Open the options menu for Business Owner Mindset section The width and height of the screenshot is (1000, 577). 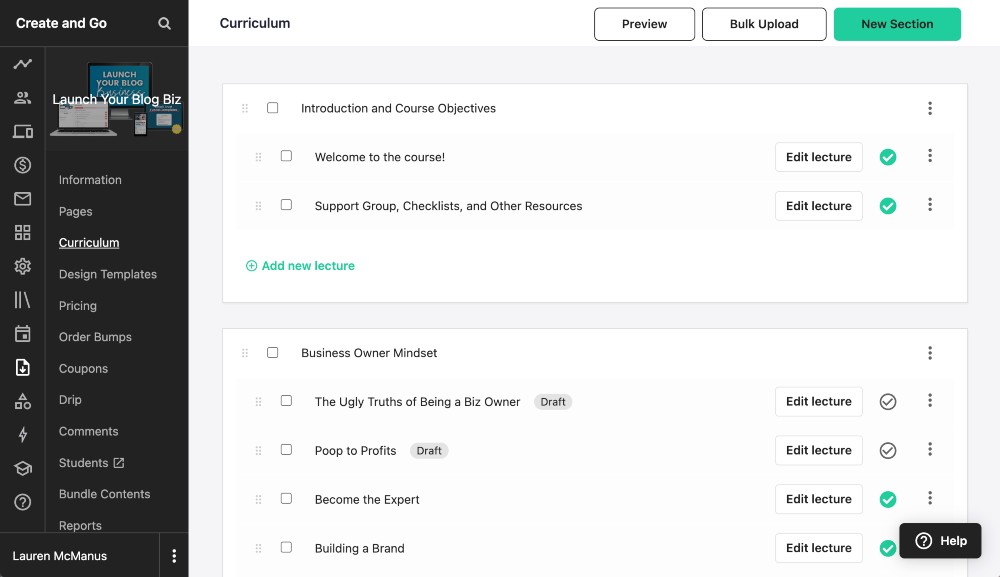point(930,353)
